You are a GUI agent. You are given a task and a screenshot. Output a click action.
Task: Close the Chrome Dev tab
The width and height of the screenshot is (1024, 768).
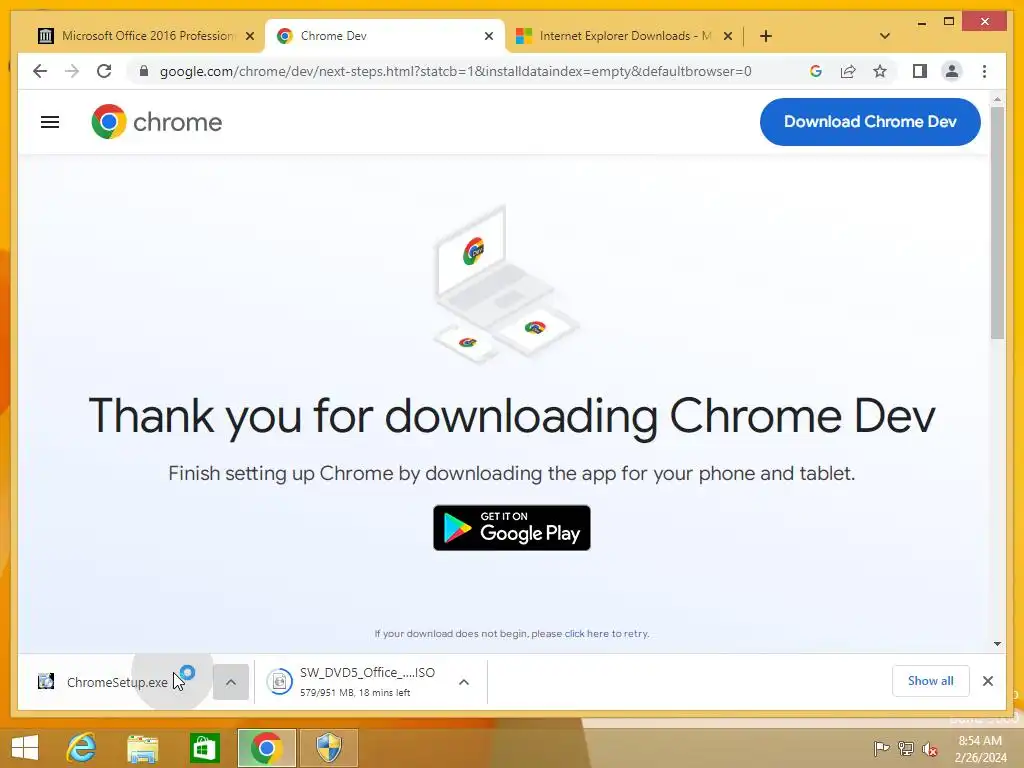[x=488, y=36]
